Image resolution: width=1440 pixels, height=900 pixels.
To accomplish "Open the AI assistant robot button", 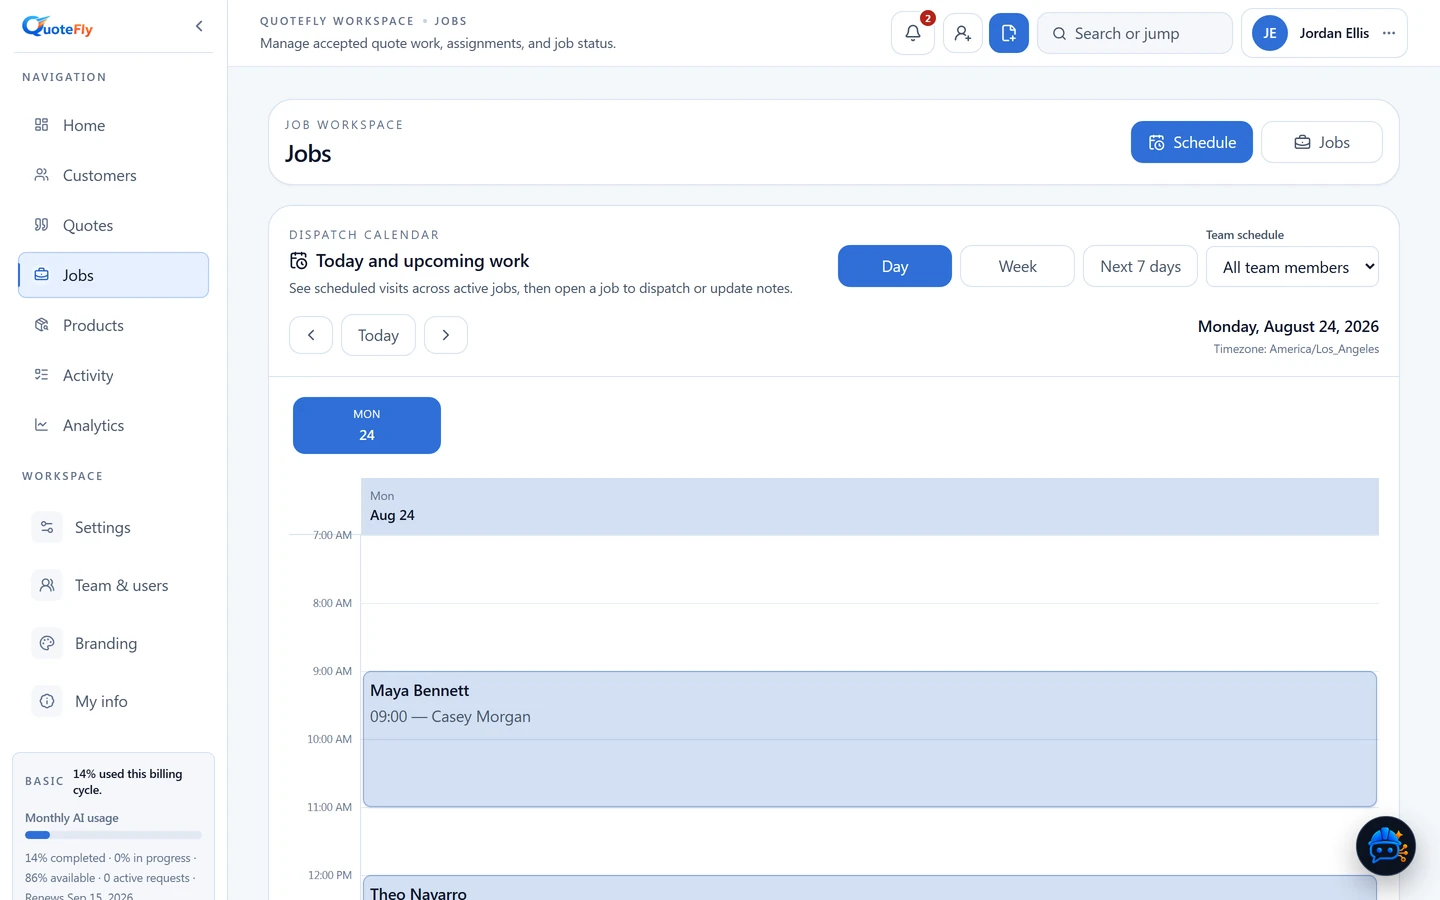I will pos(1386,846).
